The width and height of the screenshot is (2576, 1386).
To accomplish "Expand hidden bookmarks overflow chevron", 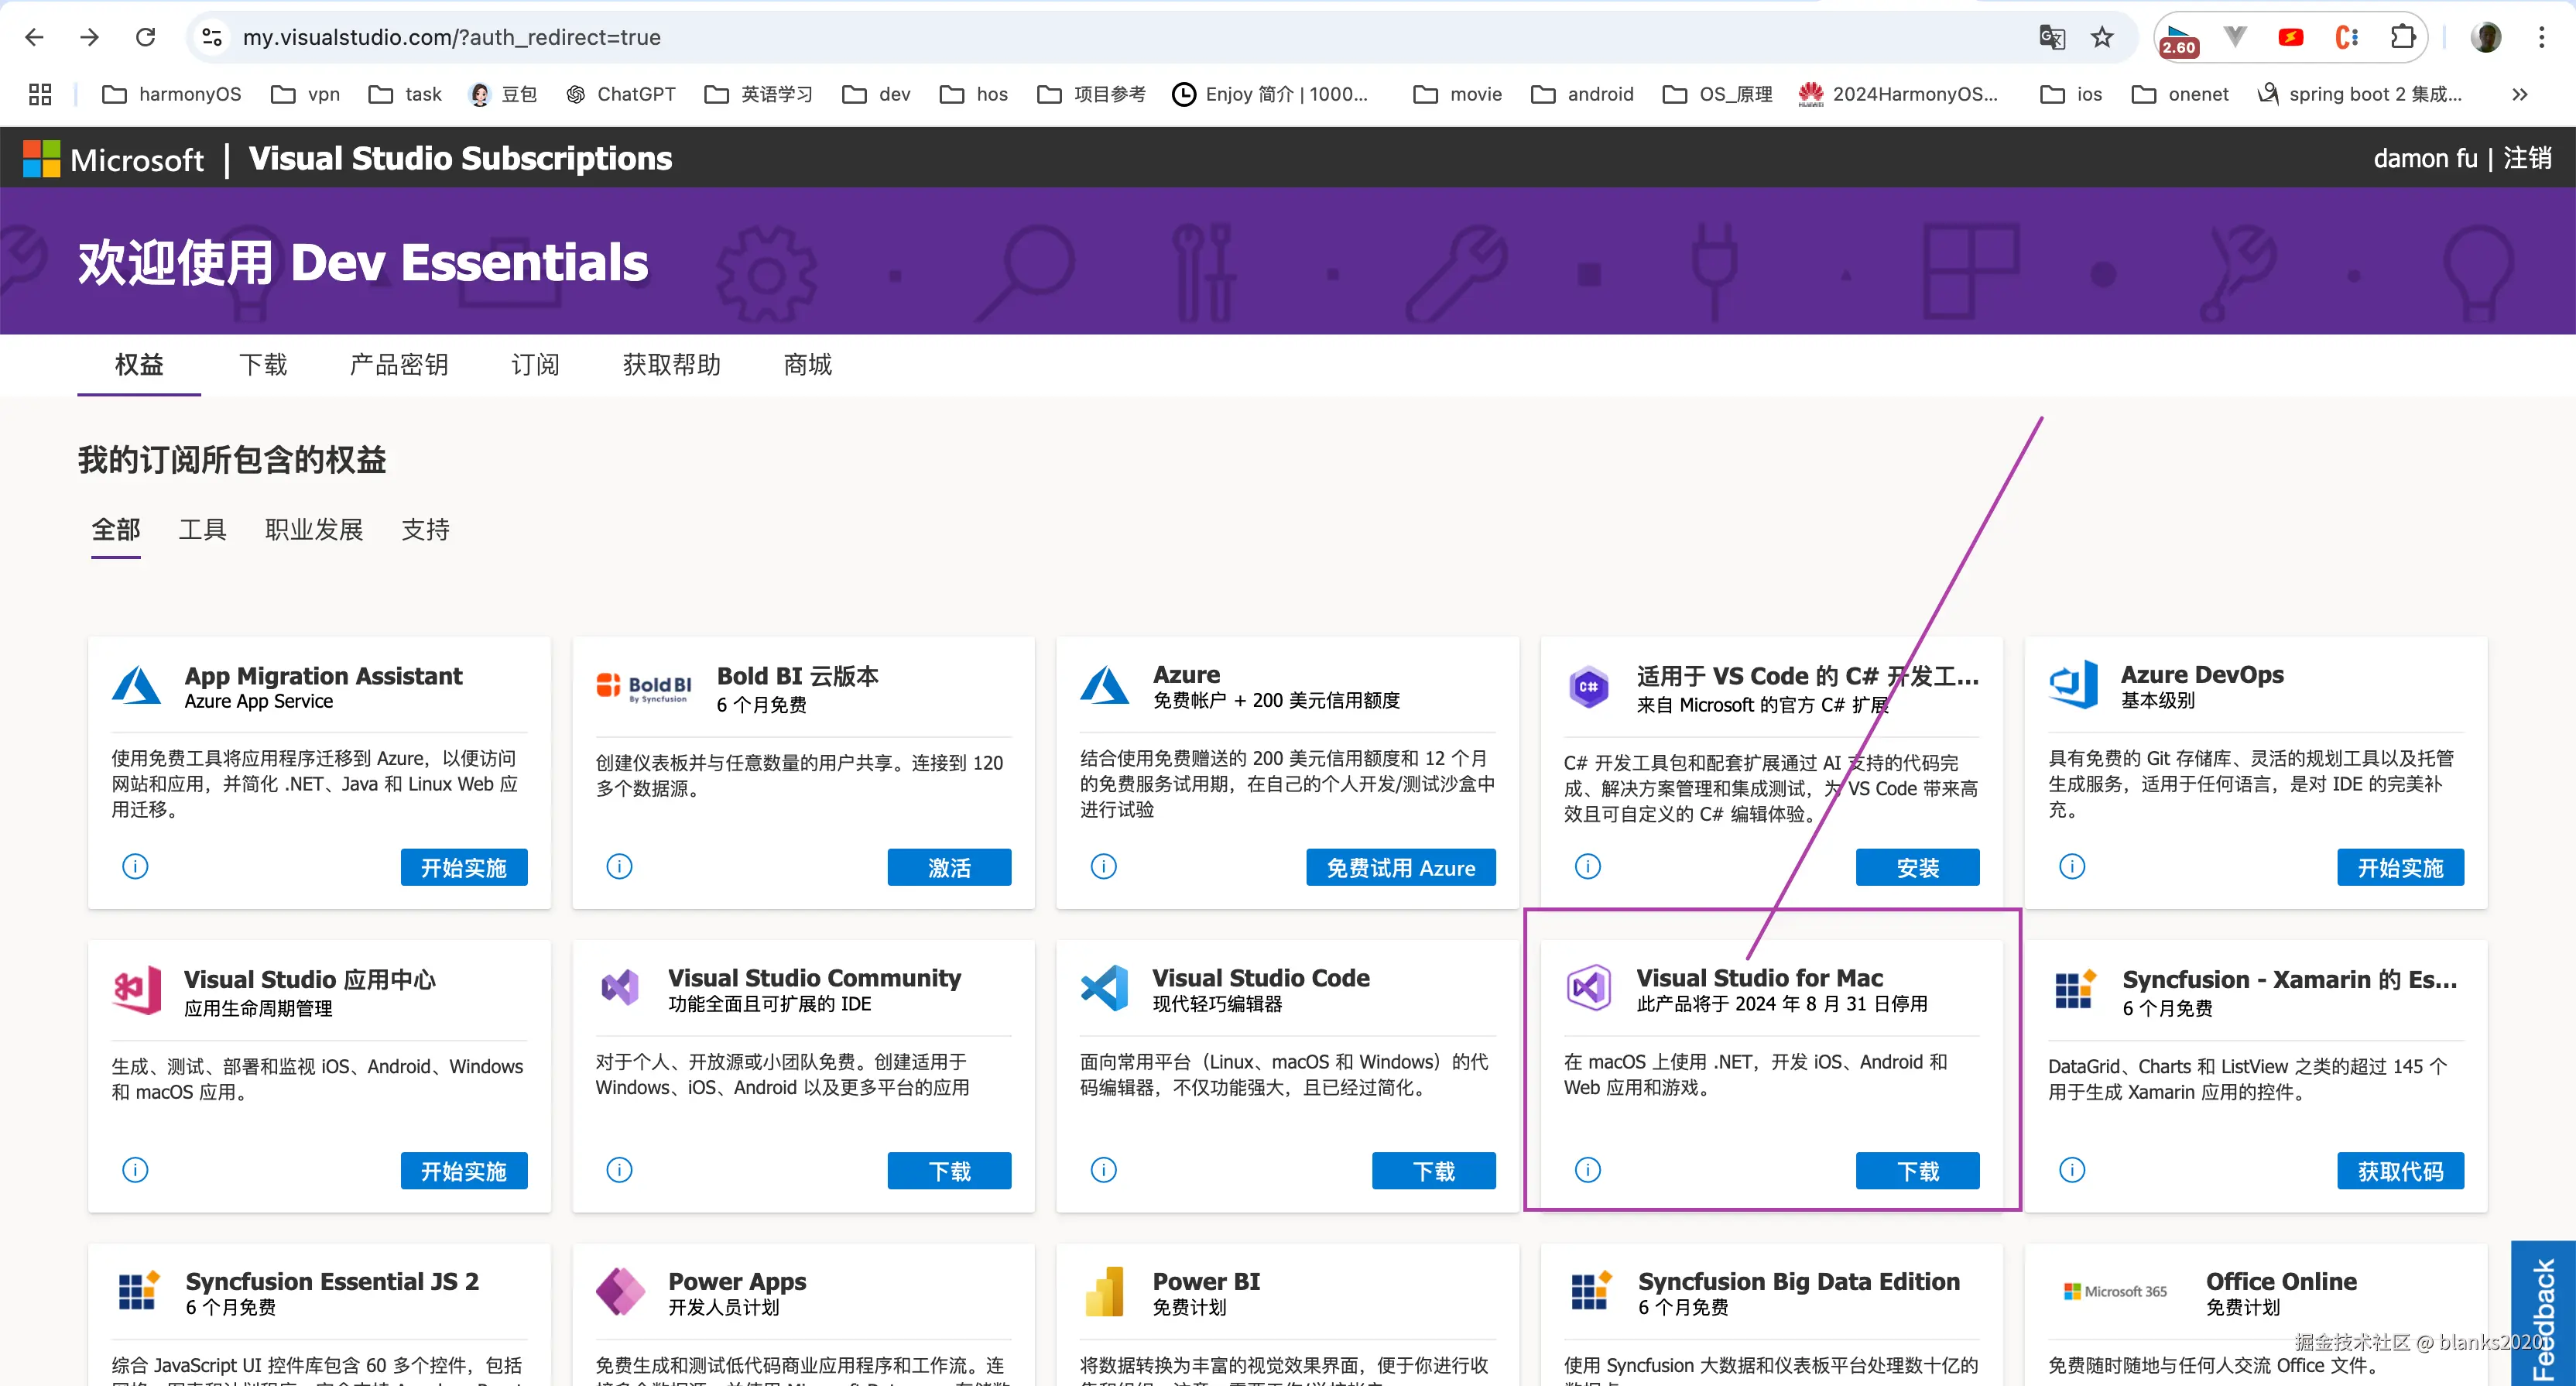I will [x=2519, y=94].
